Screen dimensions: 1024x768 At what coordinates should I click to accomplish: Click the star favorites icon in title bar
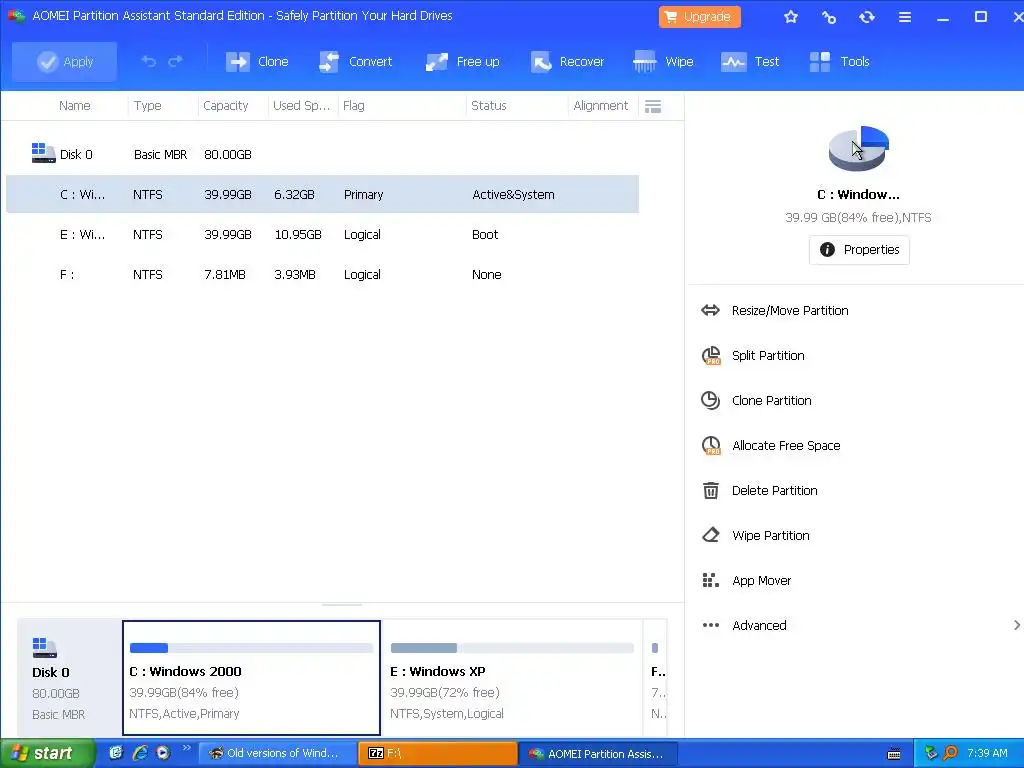[x=791, y=17]
